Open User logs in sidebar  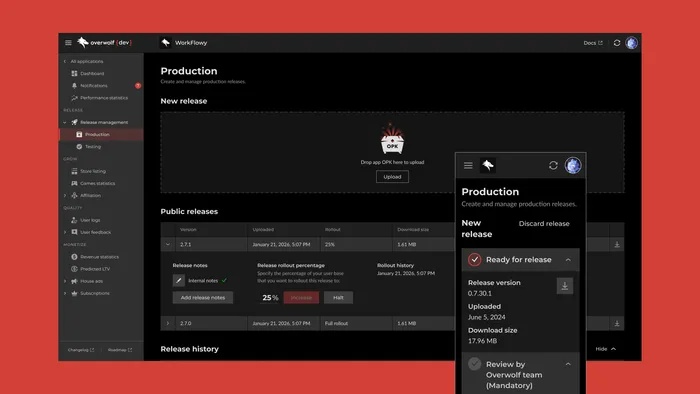coord(90,220)
